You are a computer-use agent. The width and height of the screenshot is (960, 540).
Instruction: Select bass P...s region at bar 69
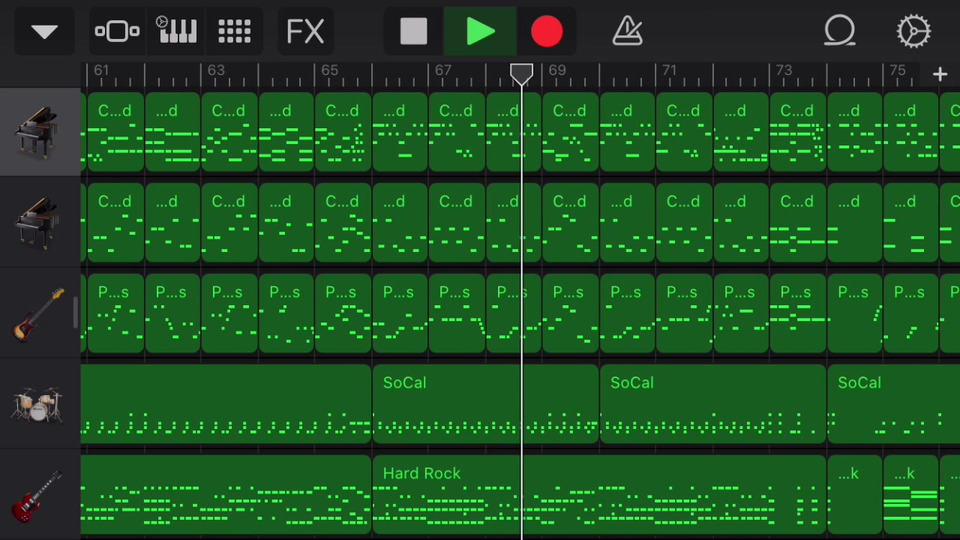(x=571, y=313)
